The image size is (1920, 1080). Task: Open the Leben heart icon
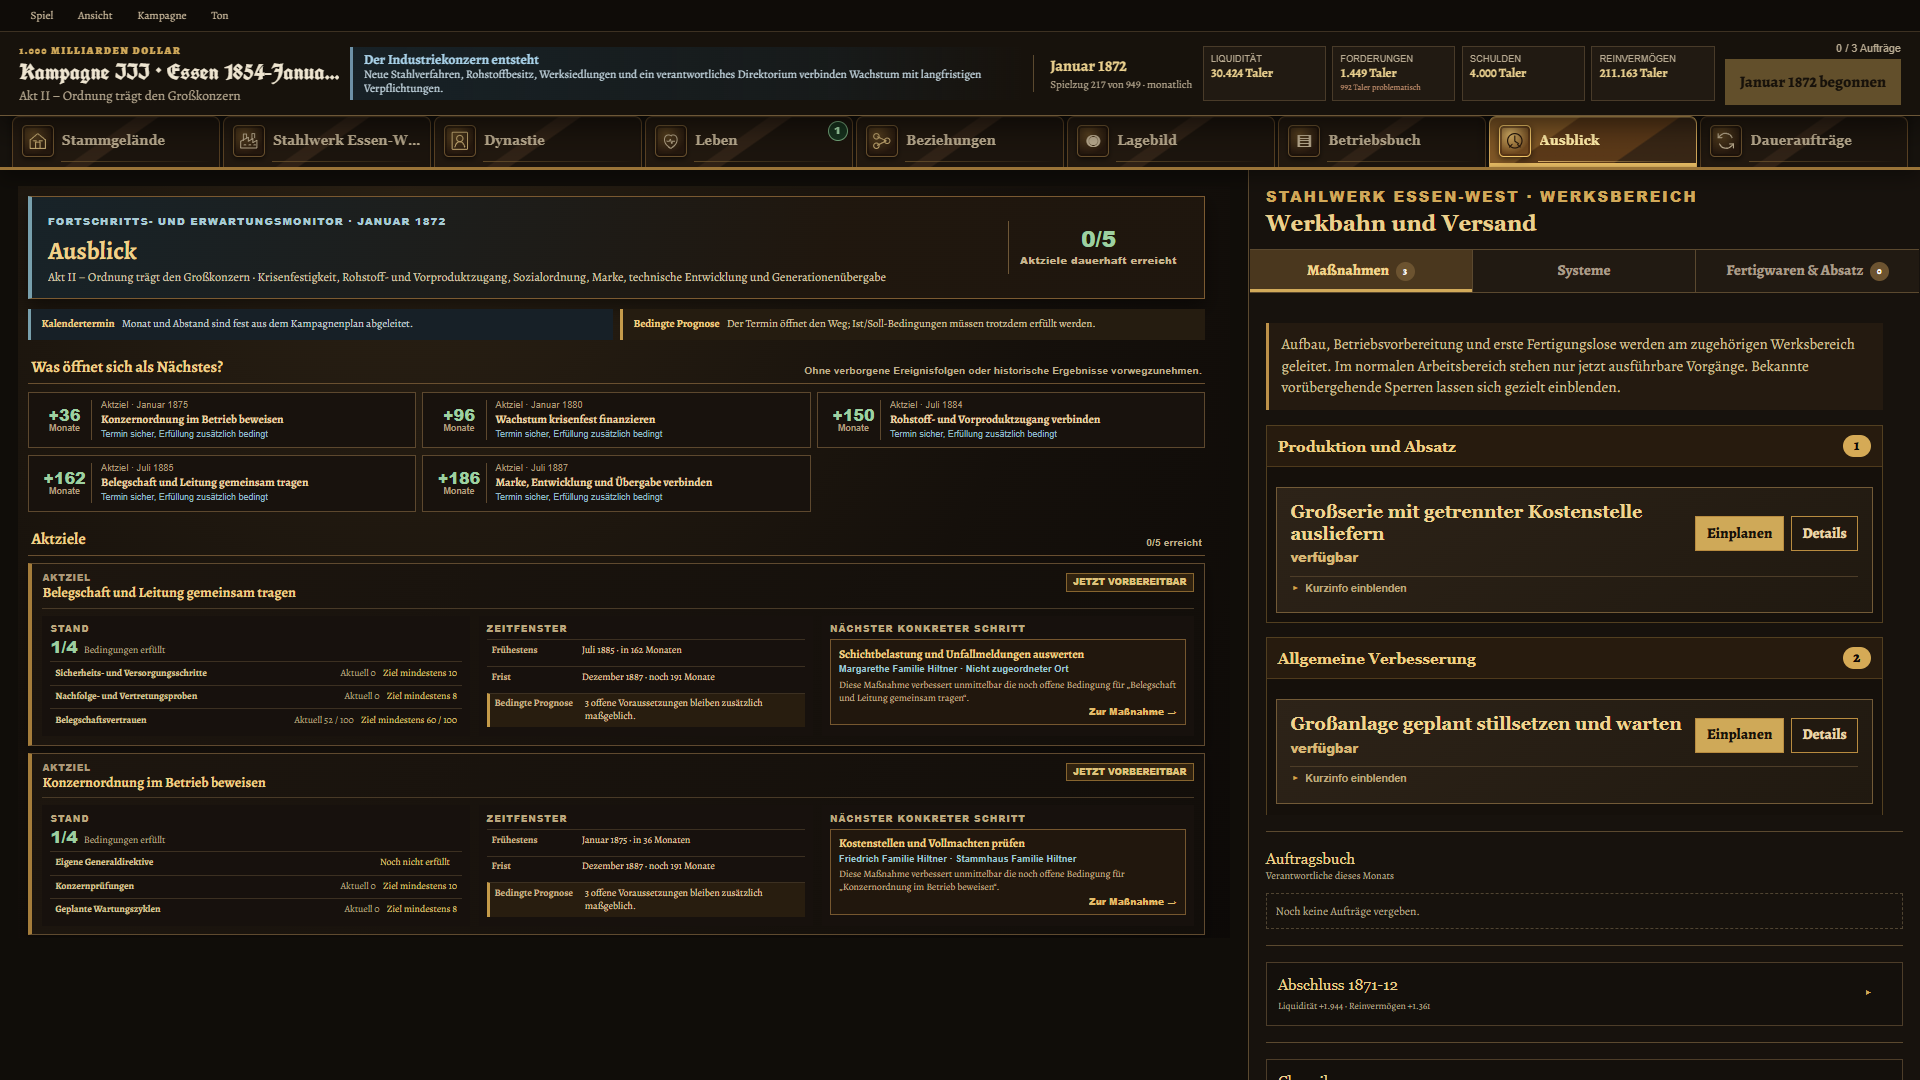coord(671,141)
